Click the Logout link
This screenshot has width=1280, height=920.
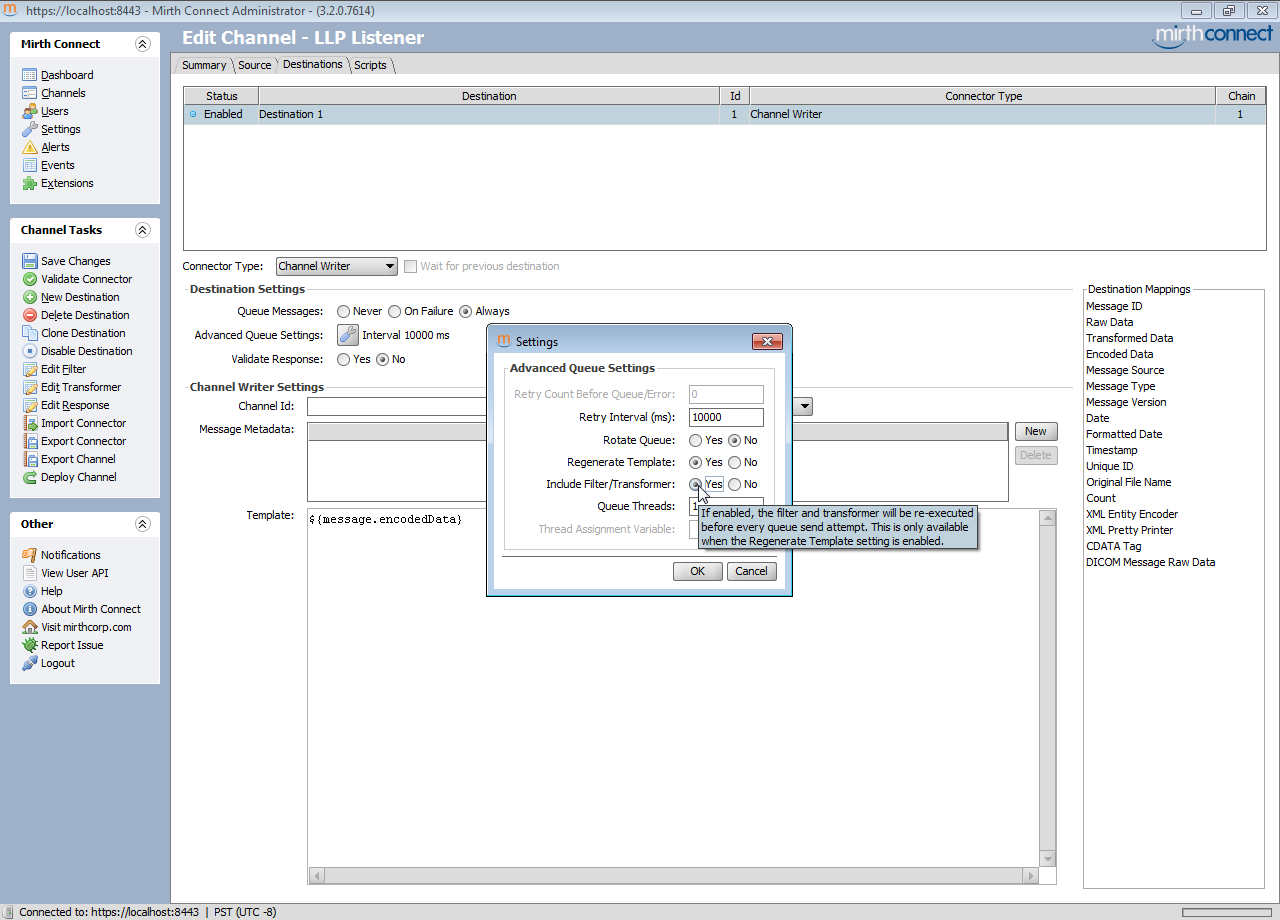point(58,663)
